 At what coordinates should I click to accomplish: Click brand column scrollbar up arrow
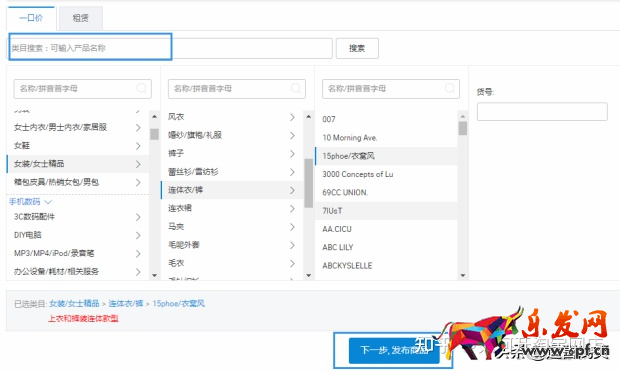coord(463,116)
